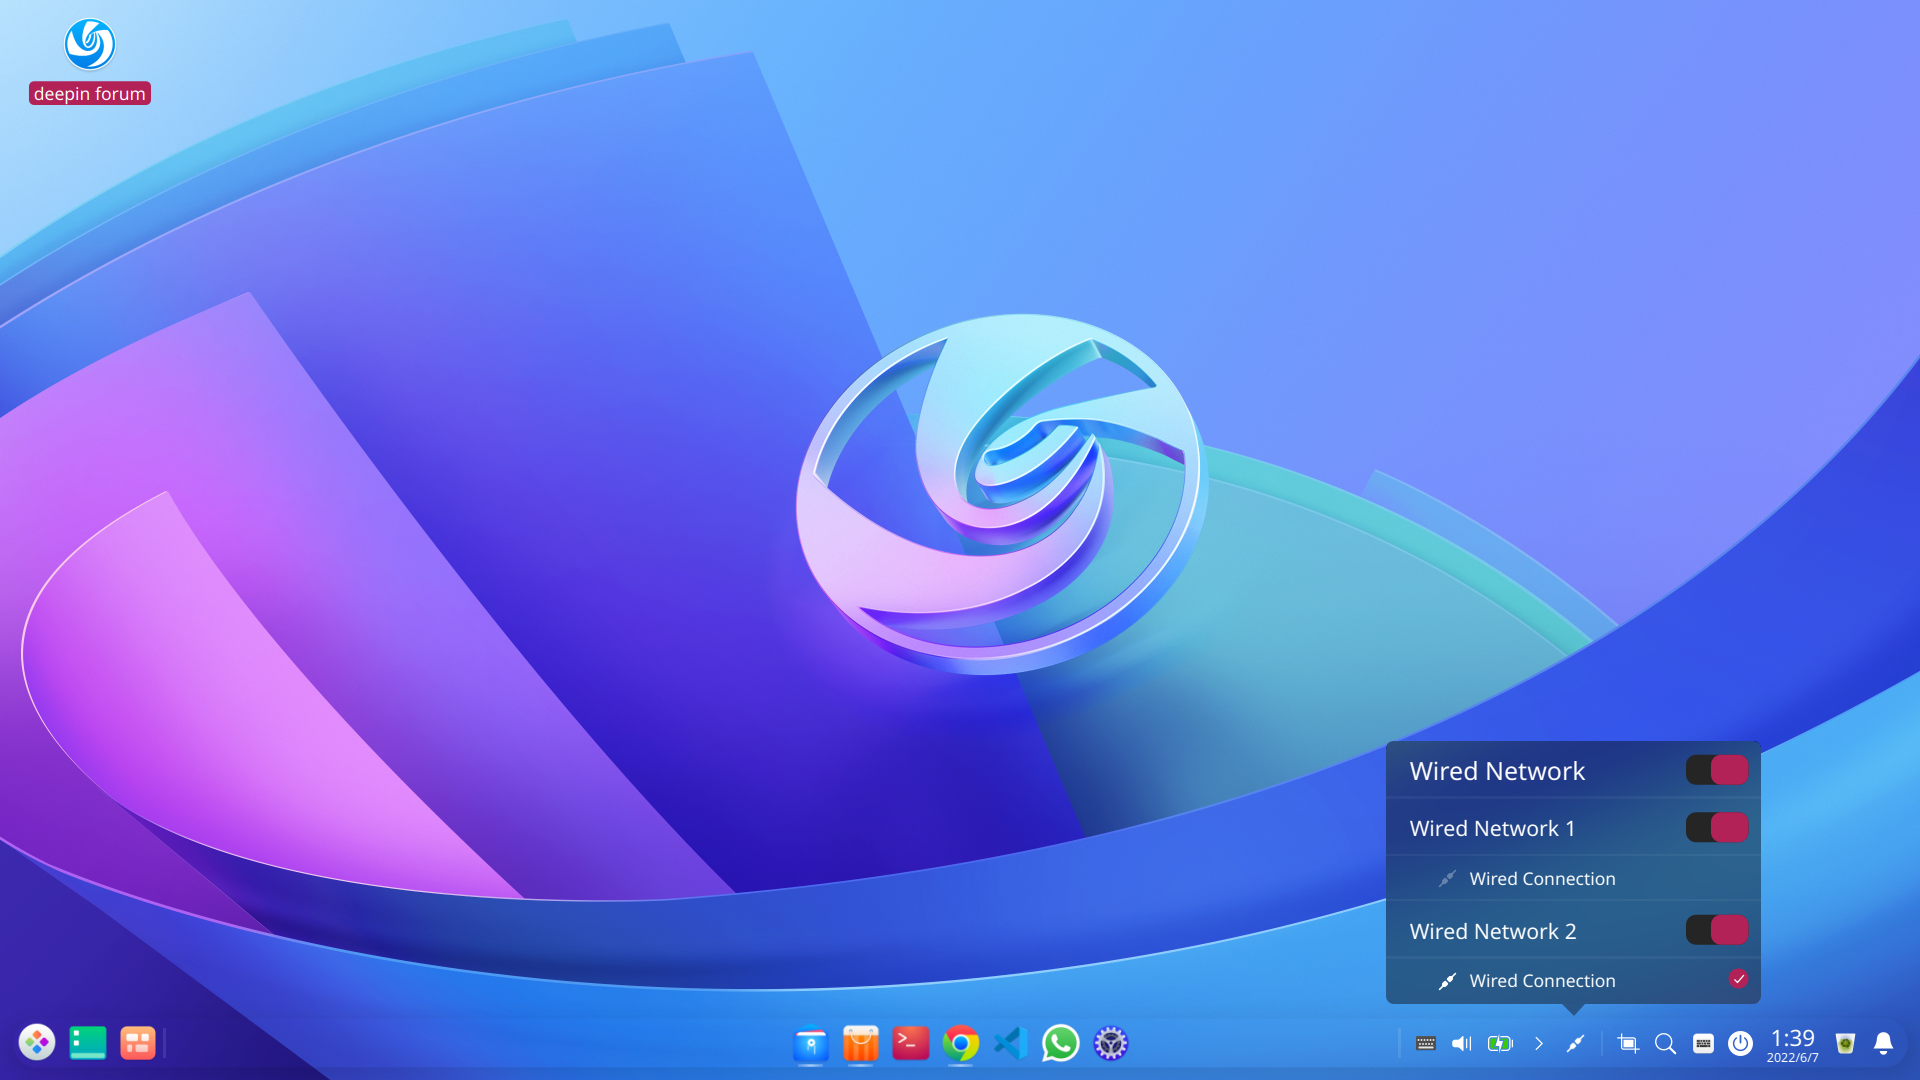The image size is (1920, 1080).
Task: Open Visual Studio Code from the dock
Action: pos(1011,1044)
